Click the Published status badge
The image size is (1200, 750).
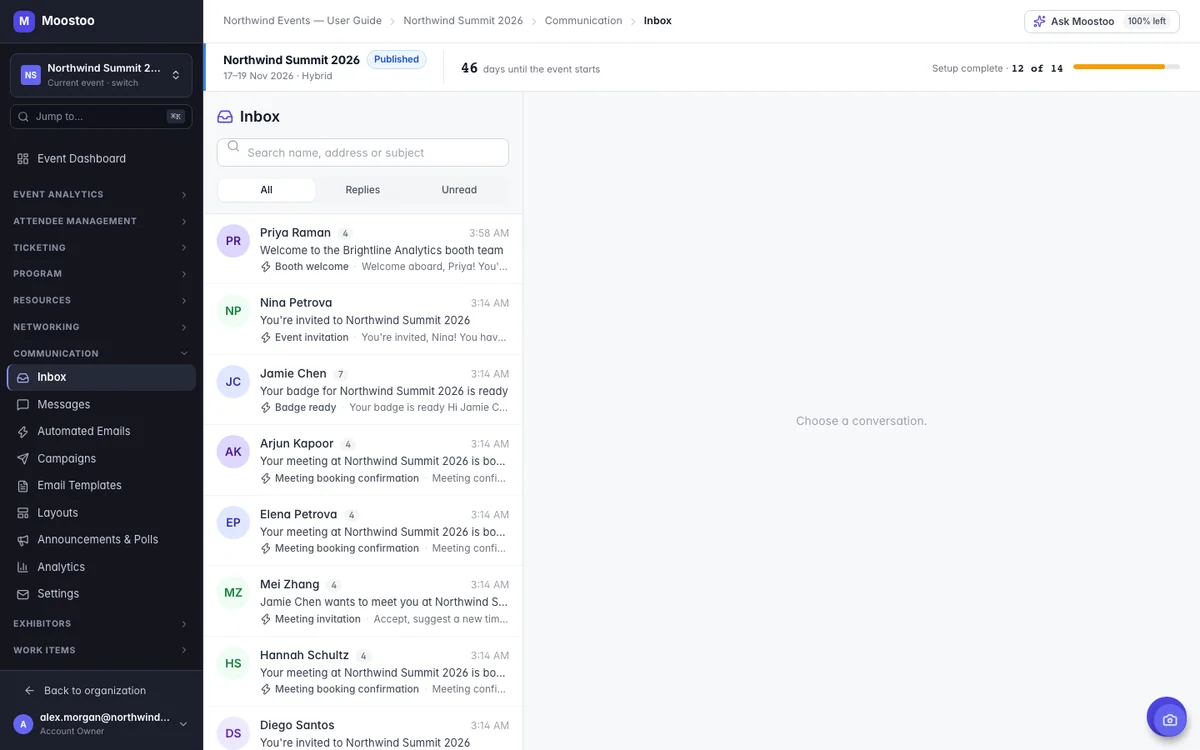click(x=396, y=60)
